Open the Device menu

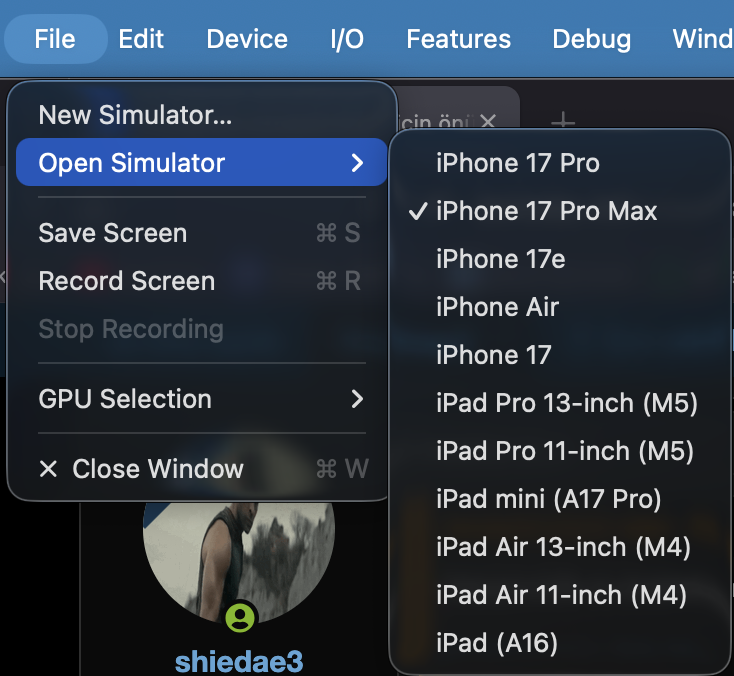247,39
